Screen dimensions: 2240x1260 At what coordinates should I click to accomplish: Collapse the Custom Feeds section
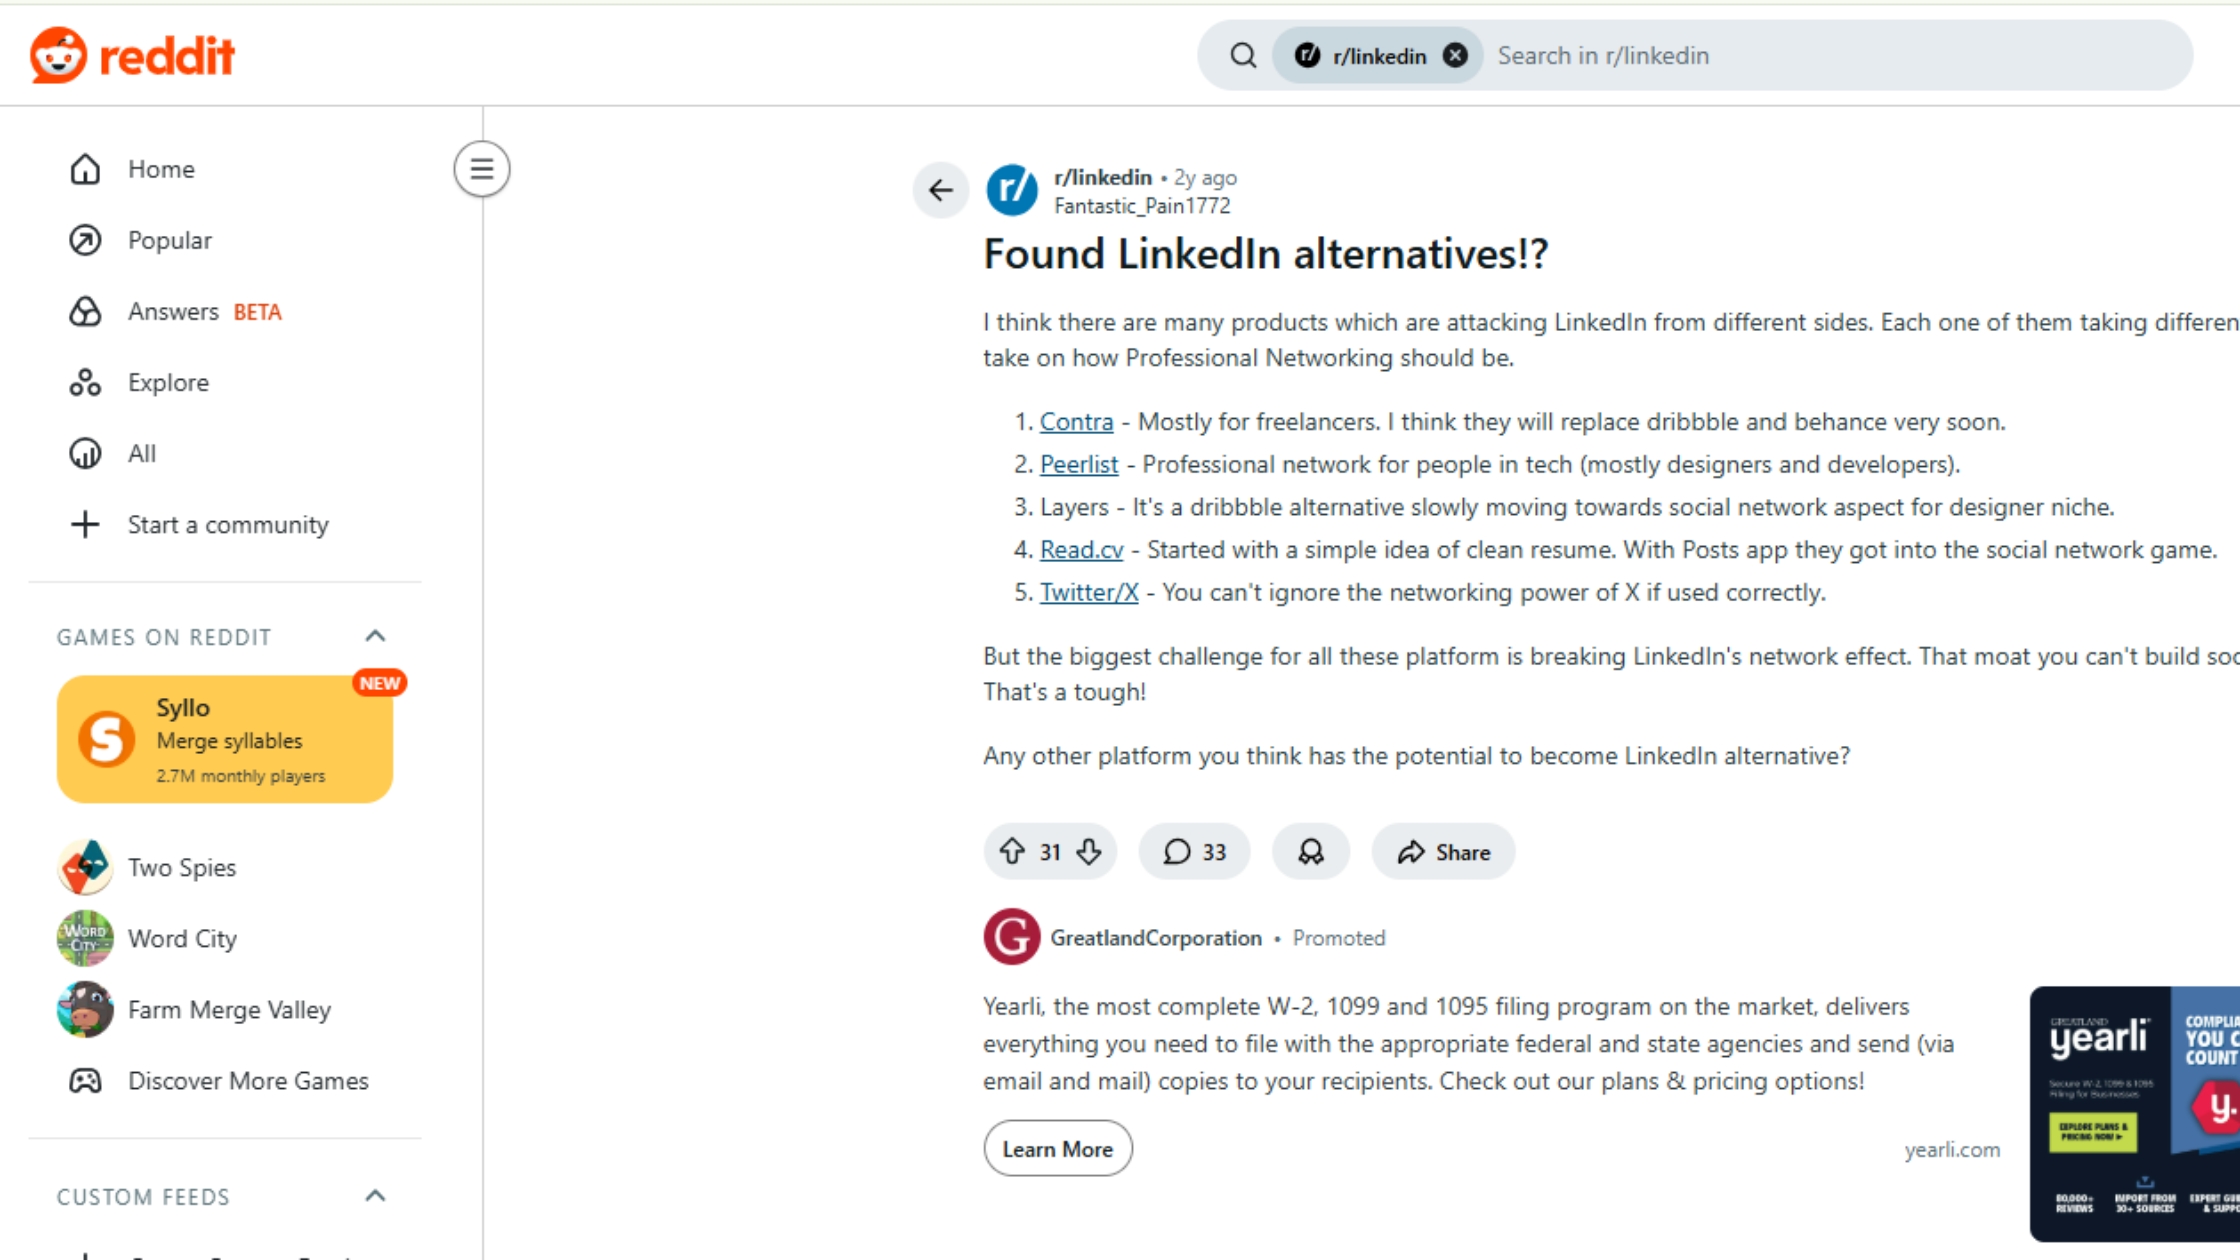(x=375, y=1195)
